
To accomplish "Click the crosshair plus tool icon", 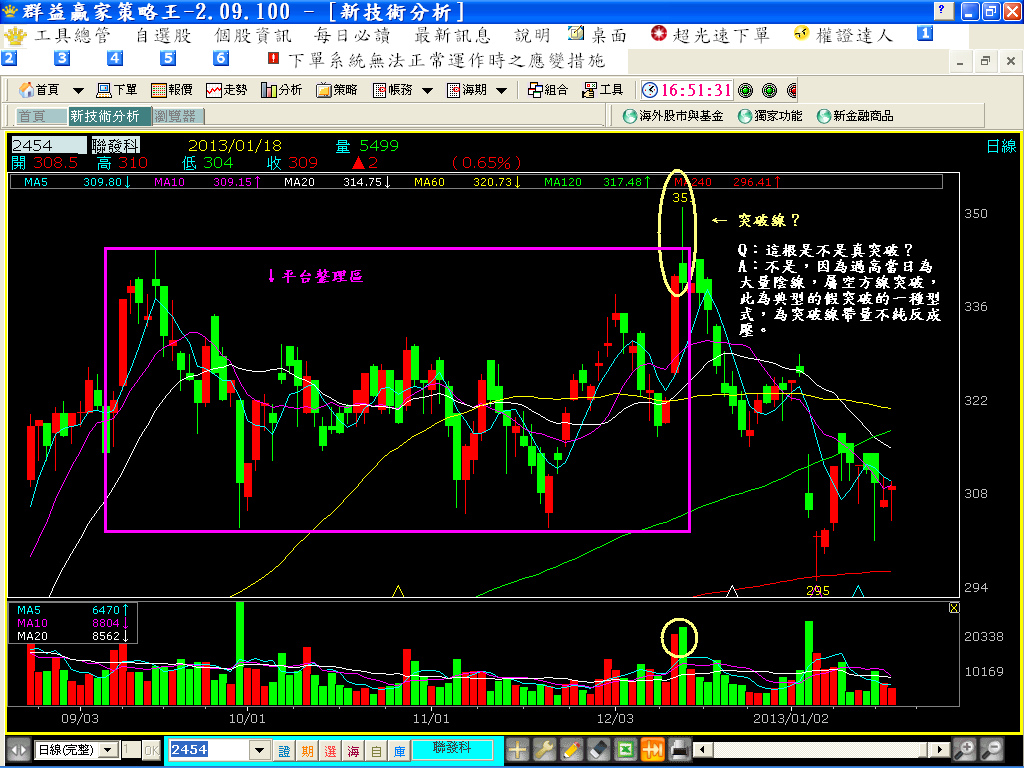I will tap(517, 750).
